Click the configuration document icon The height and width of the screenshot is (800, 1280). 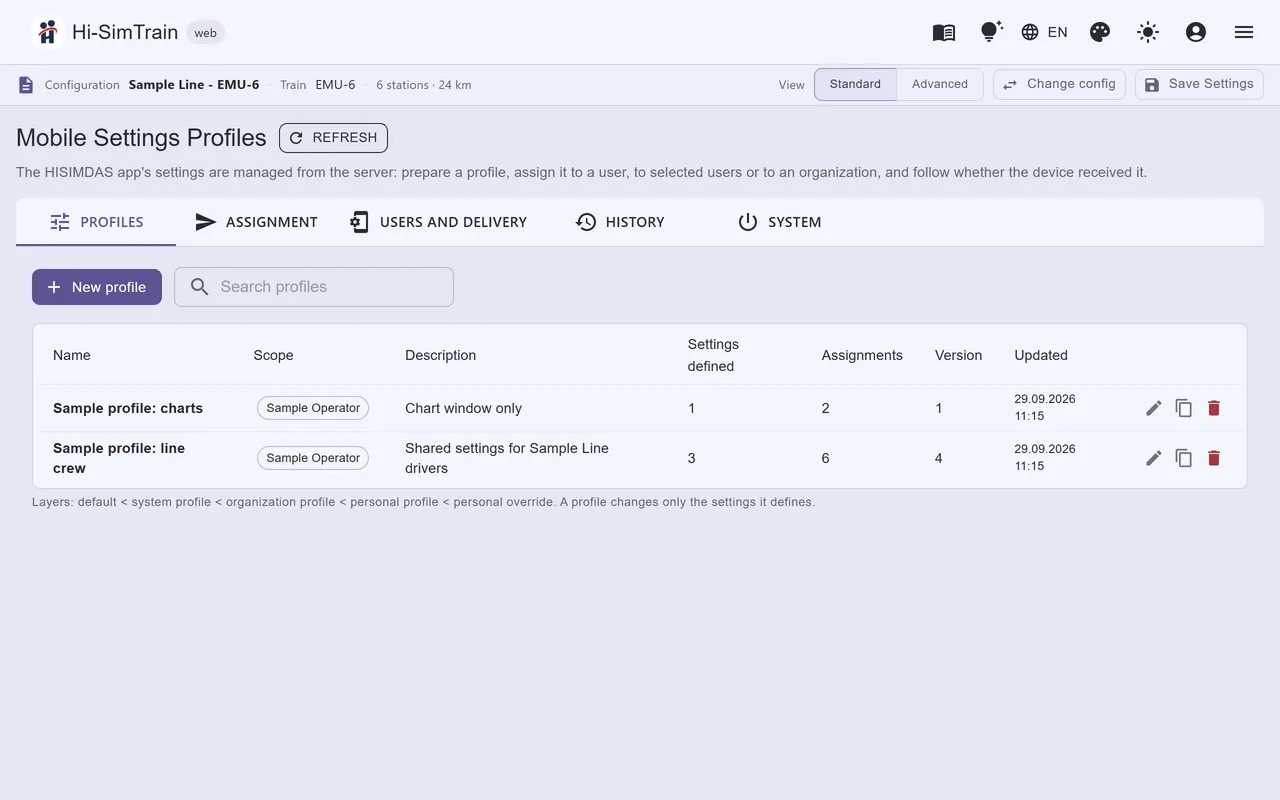pyautogui.click(x=26, y=85)
